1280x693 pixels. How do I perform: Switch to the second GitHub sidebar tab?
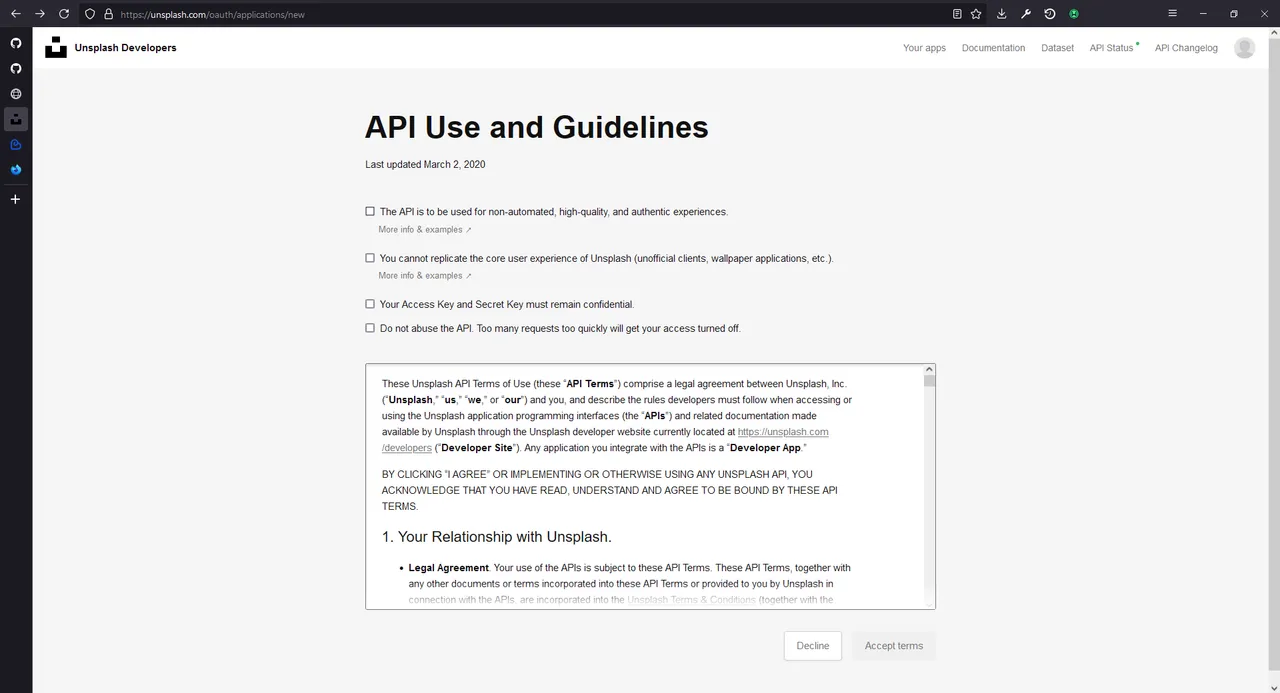click(x=16, y=68)
